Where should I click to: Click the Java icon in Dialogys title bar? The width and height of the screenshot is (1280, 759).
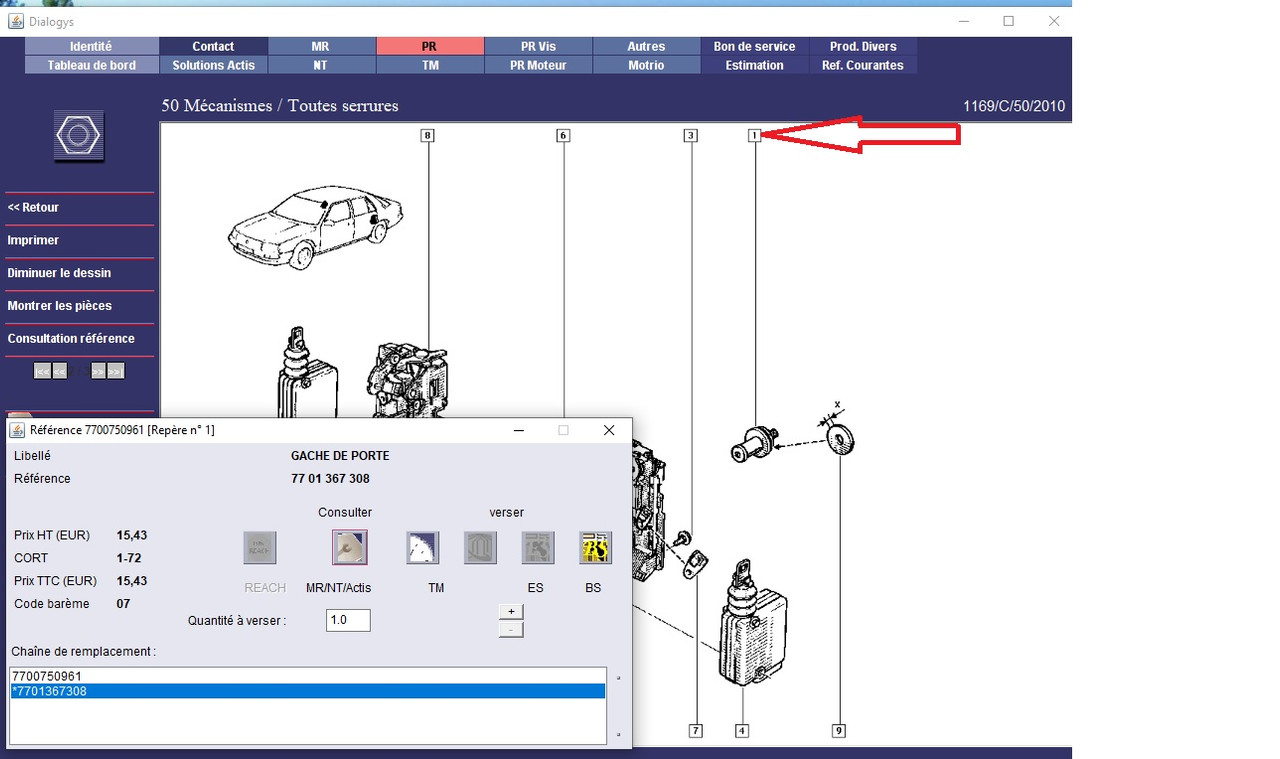[x=16, y=21]
